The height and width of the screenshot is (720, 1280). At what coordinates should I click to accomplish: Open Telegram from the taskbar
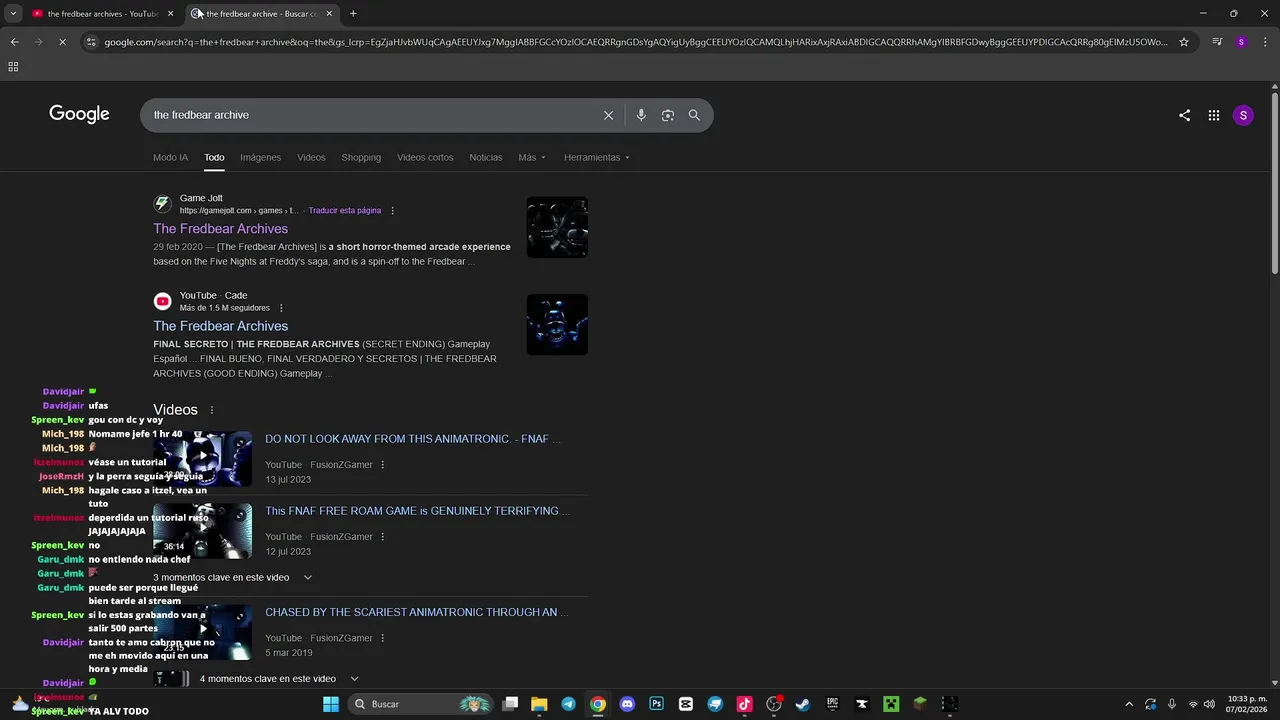tap(568, 704)
